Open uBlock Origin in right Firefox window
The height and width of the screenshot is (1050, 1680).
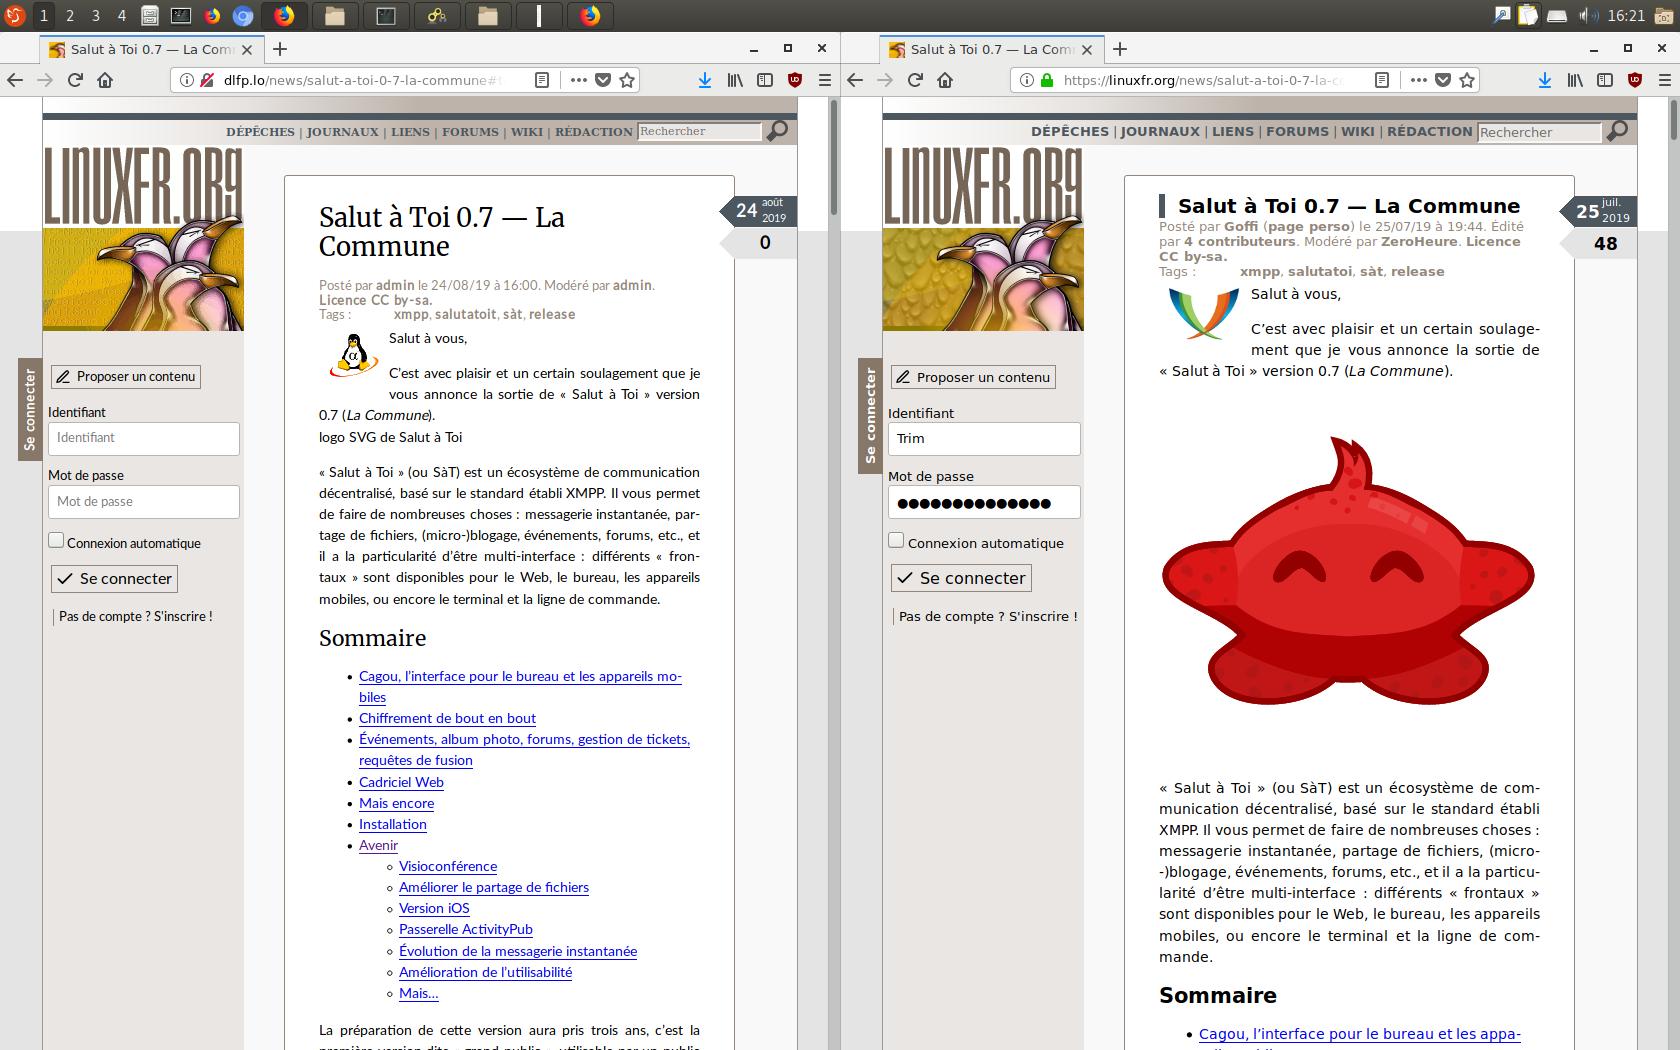1635,80
